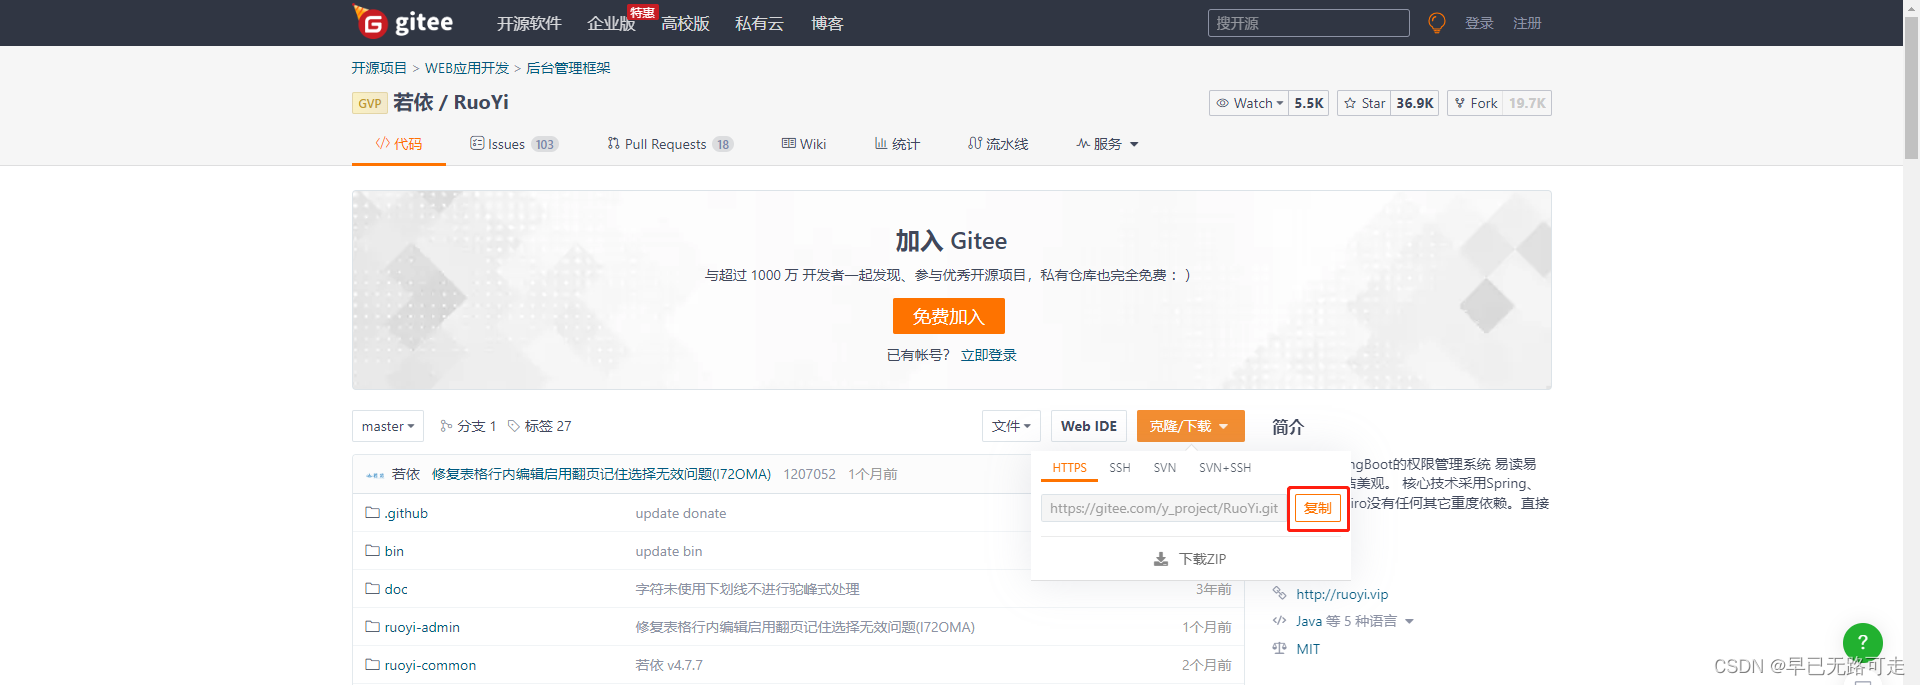Click the star icon on Star button
The width and height of the screenshot is (1920, 685).
pos(1350,103)
